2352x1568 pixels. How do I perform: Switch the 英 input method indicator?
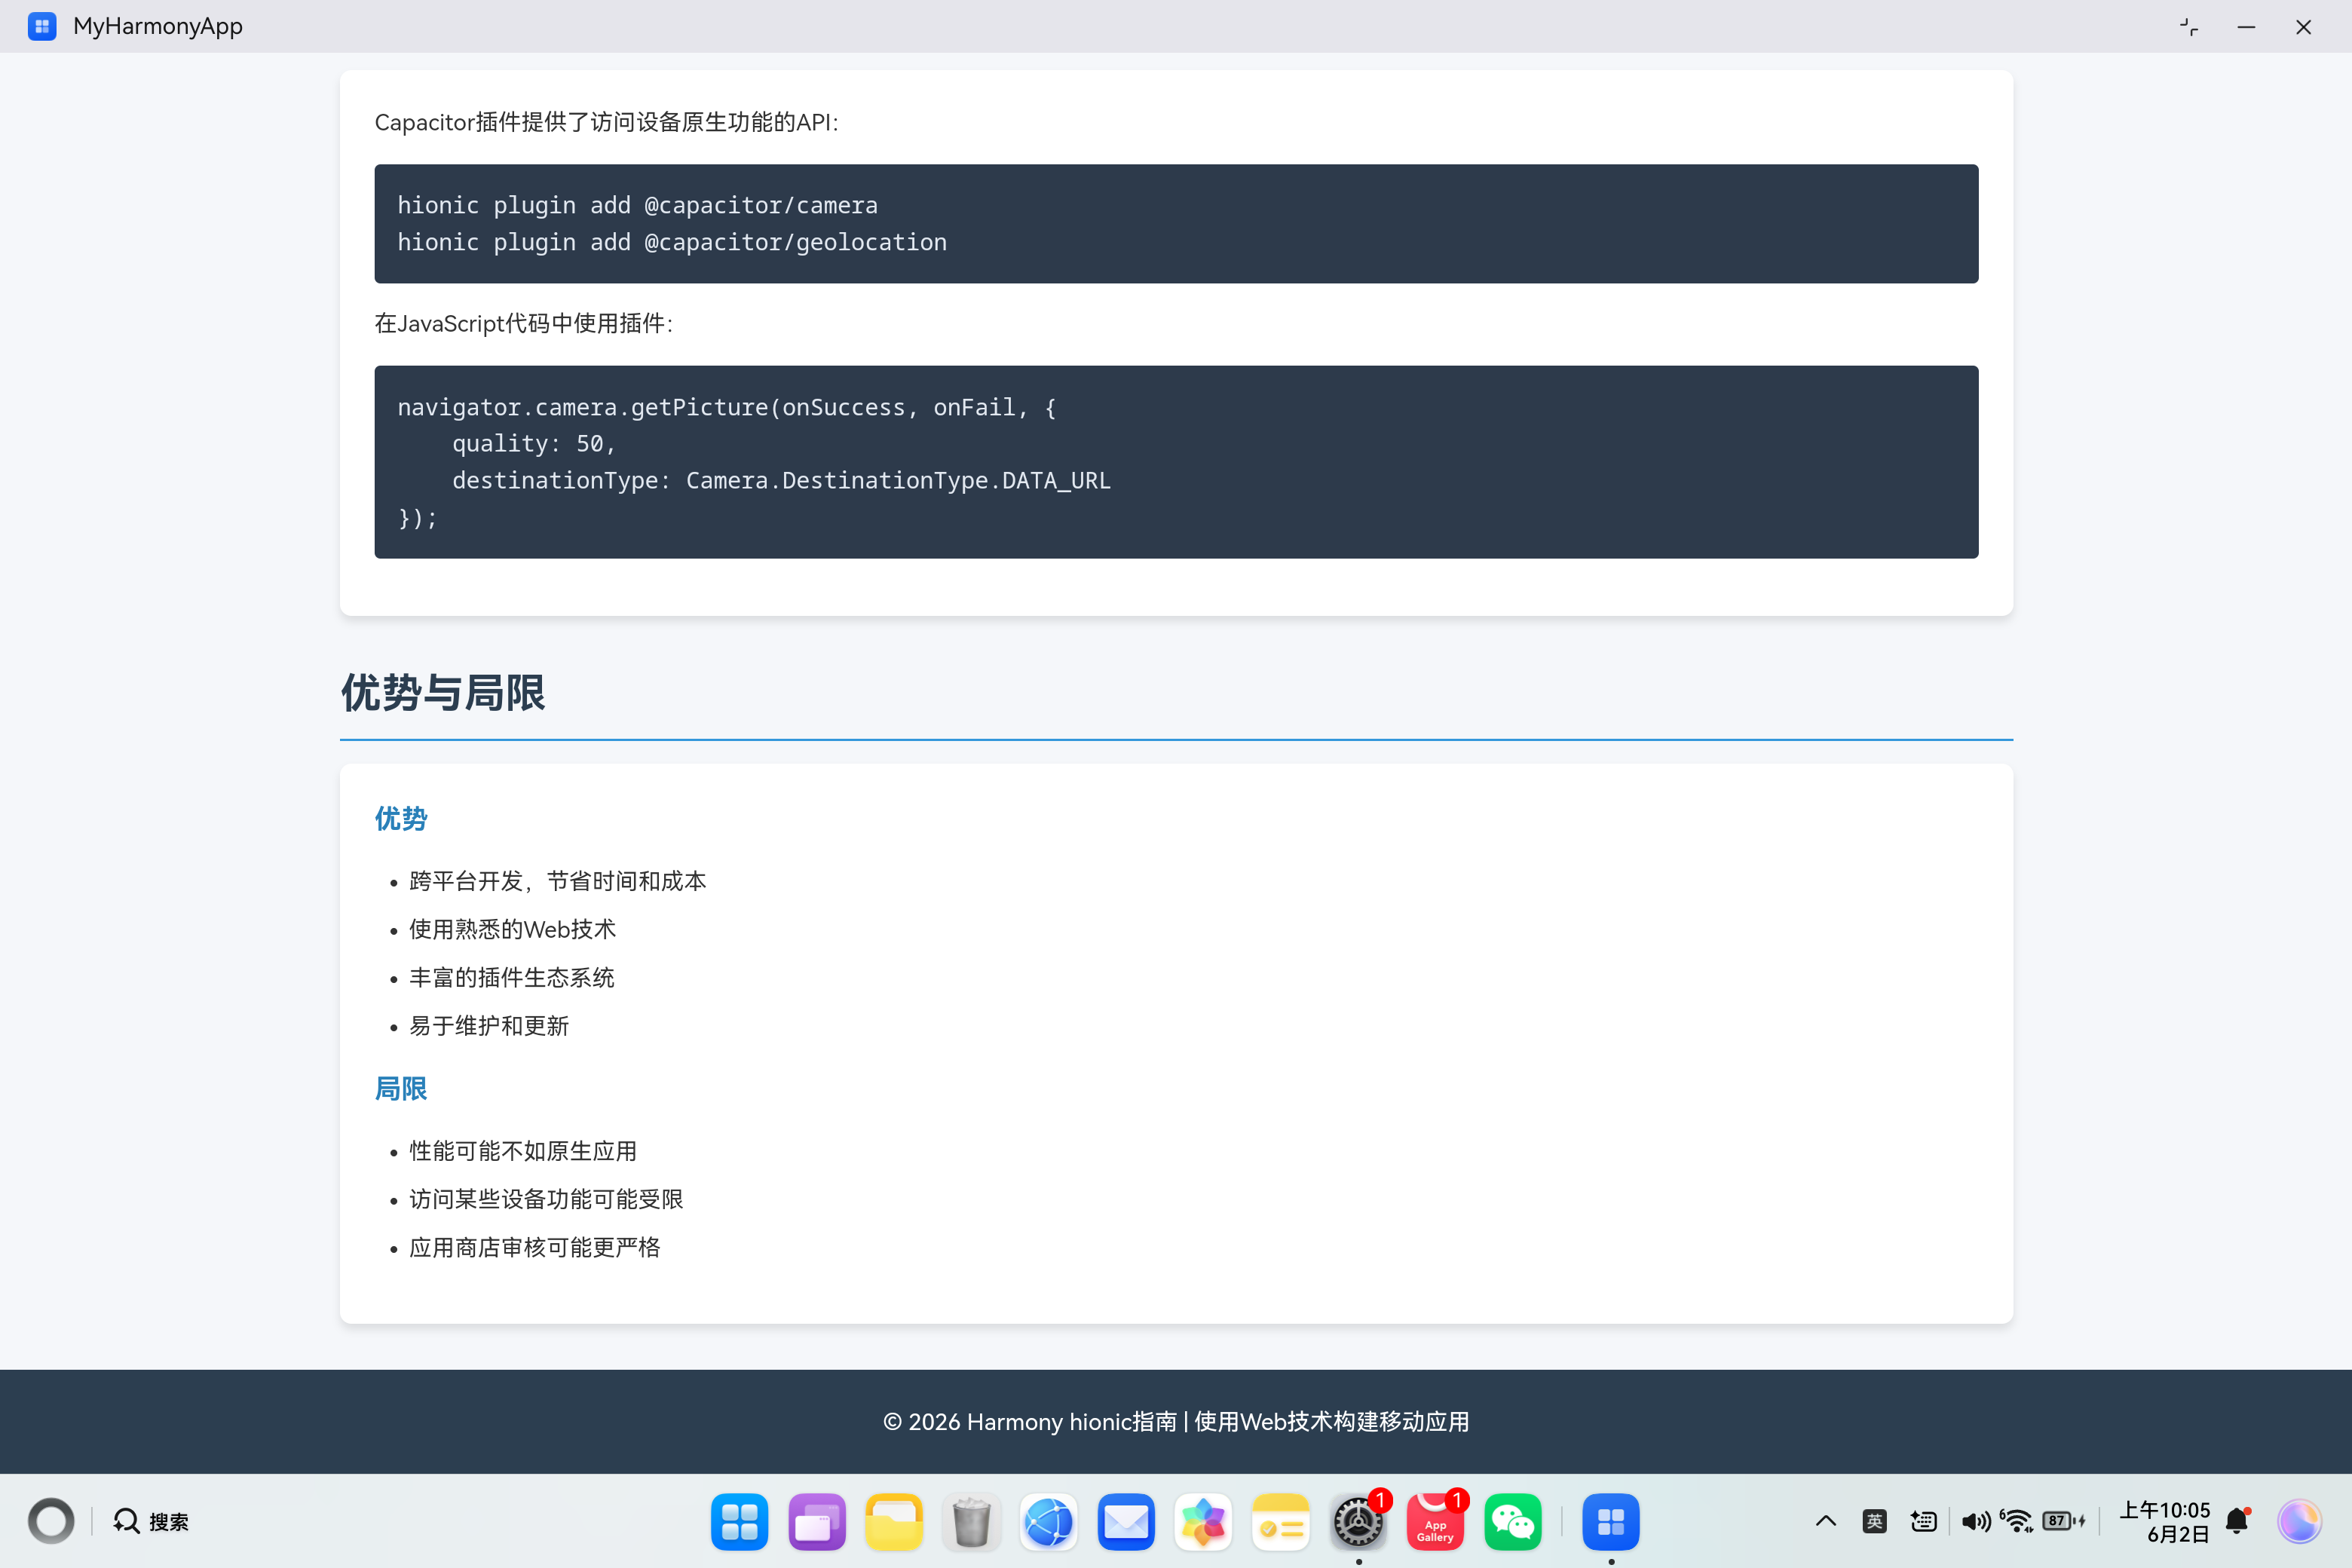1874,1521
